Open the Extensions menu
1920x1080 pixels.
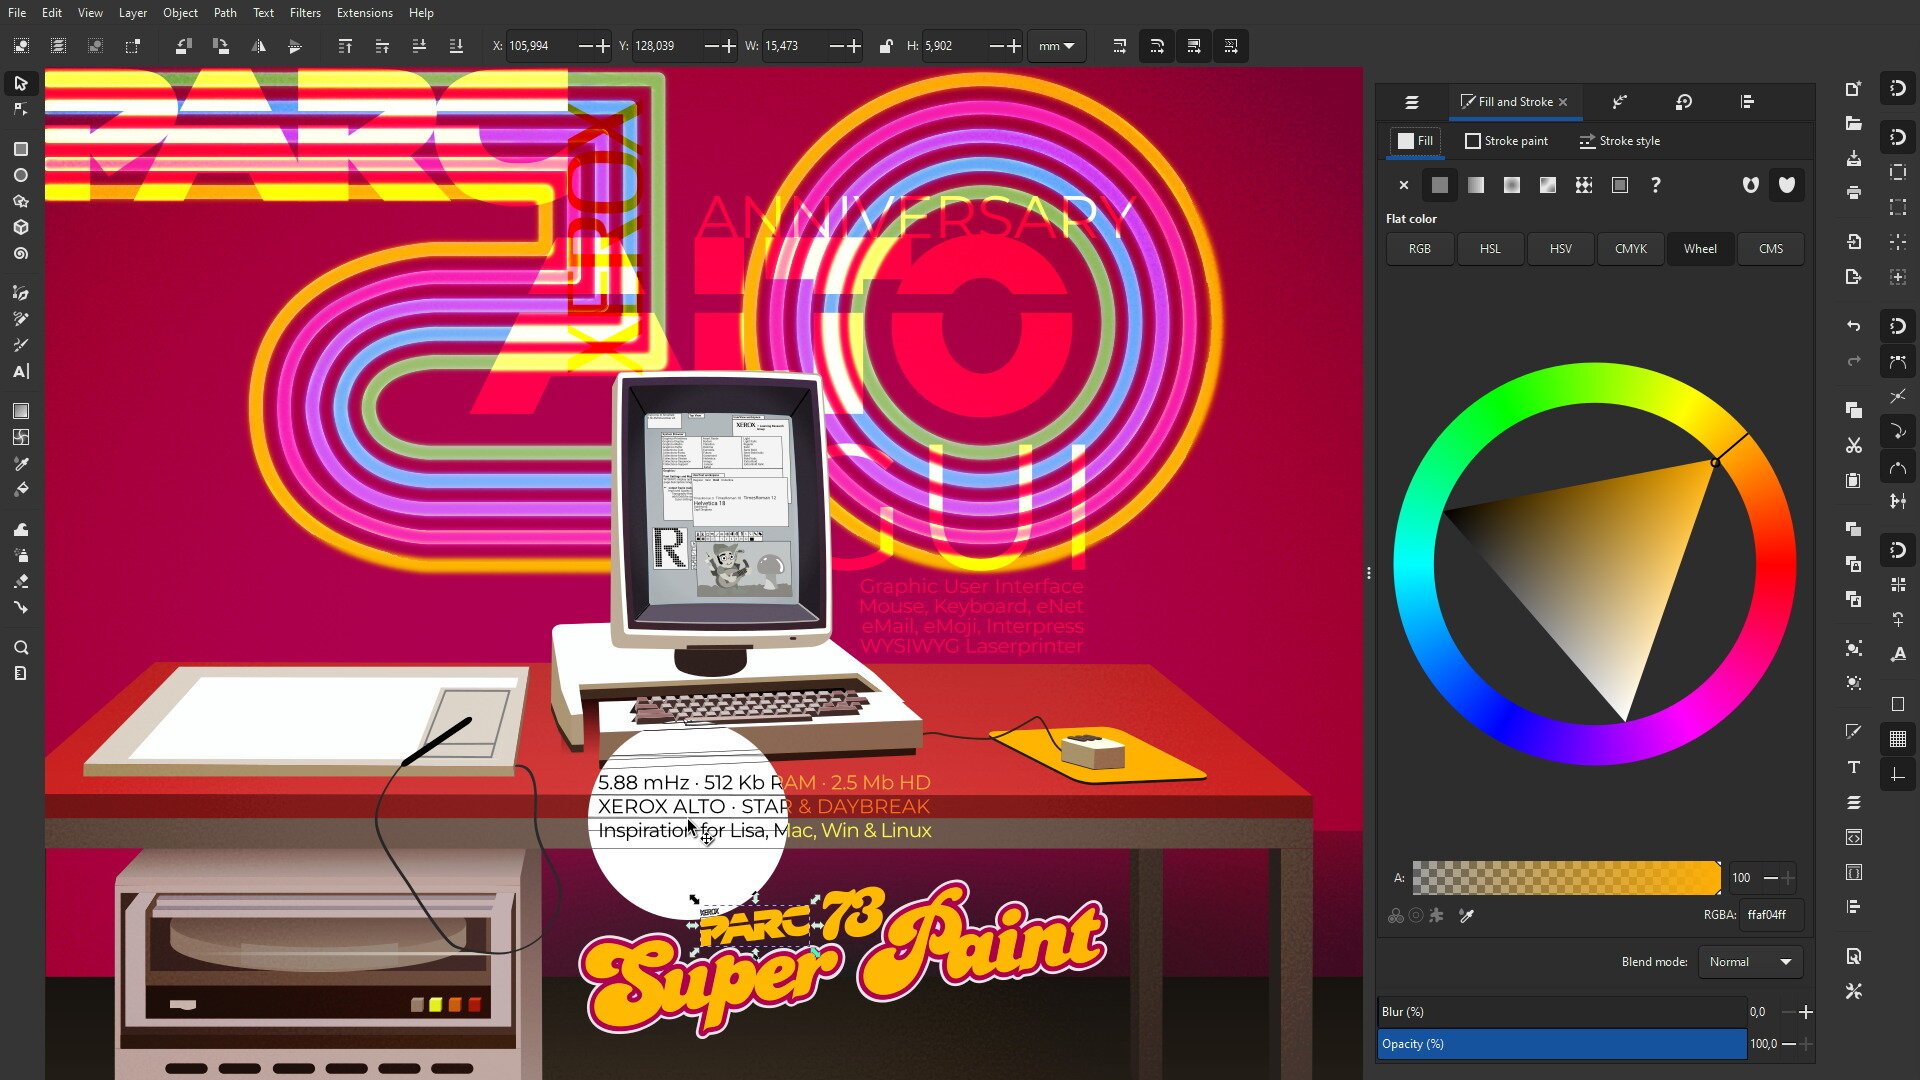(x=364, y=13)
